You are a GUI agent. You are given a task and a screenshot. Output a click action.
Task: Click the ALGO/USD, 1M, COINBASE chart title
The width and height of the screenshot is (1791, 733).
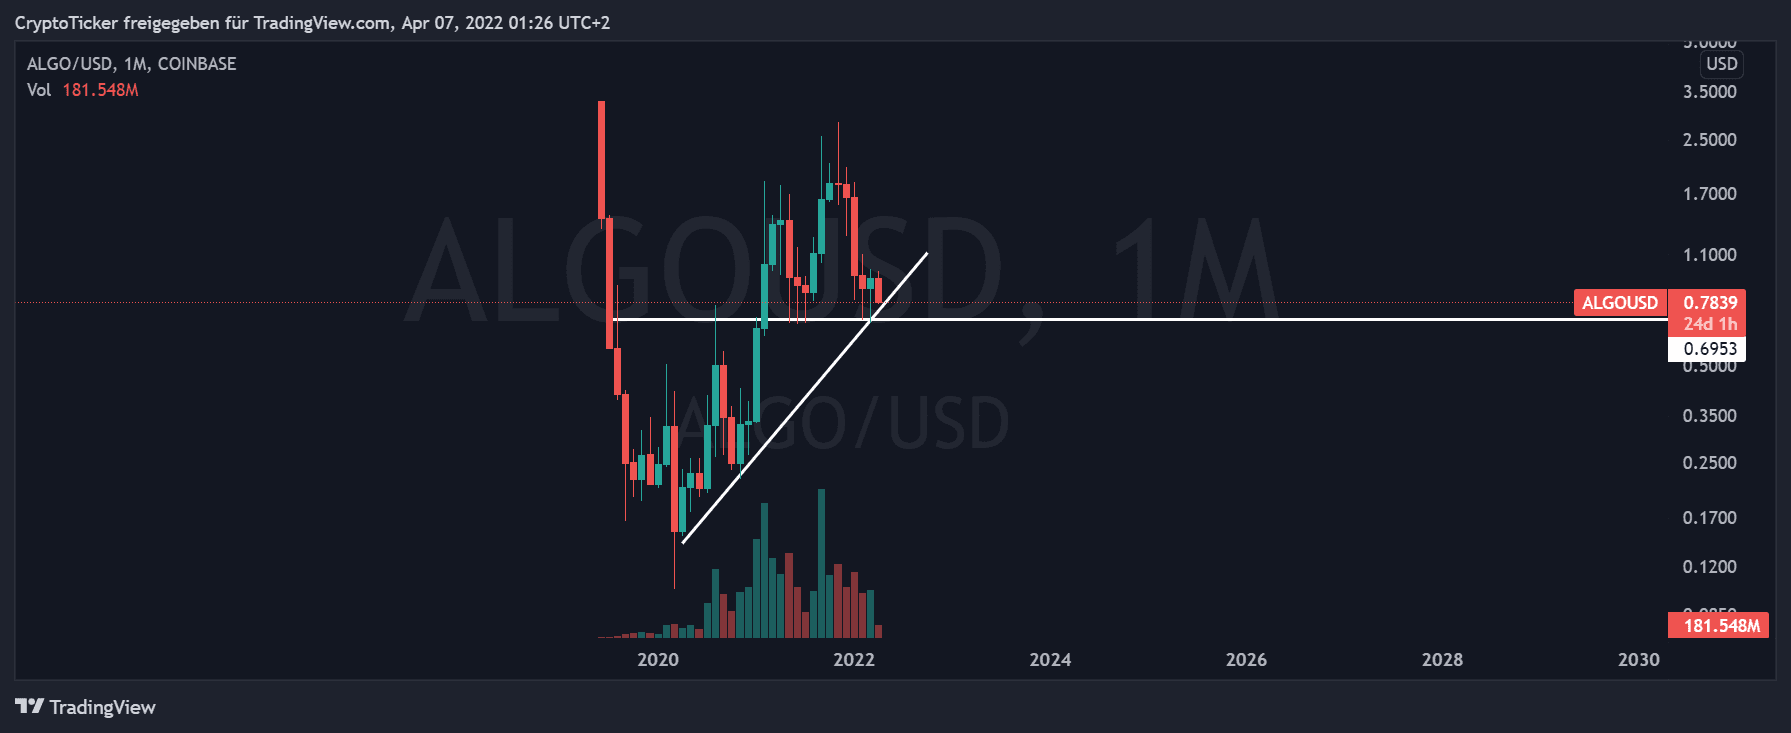point(131,64)
